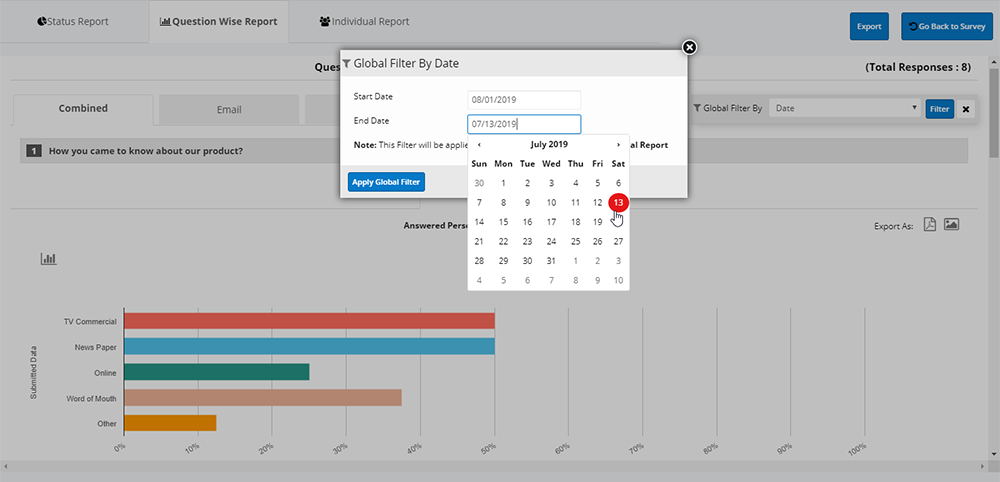Click Go Back to Survey button
The width and height of the screenshot is (1000, 482).
click(947, 27)
